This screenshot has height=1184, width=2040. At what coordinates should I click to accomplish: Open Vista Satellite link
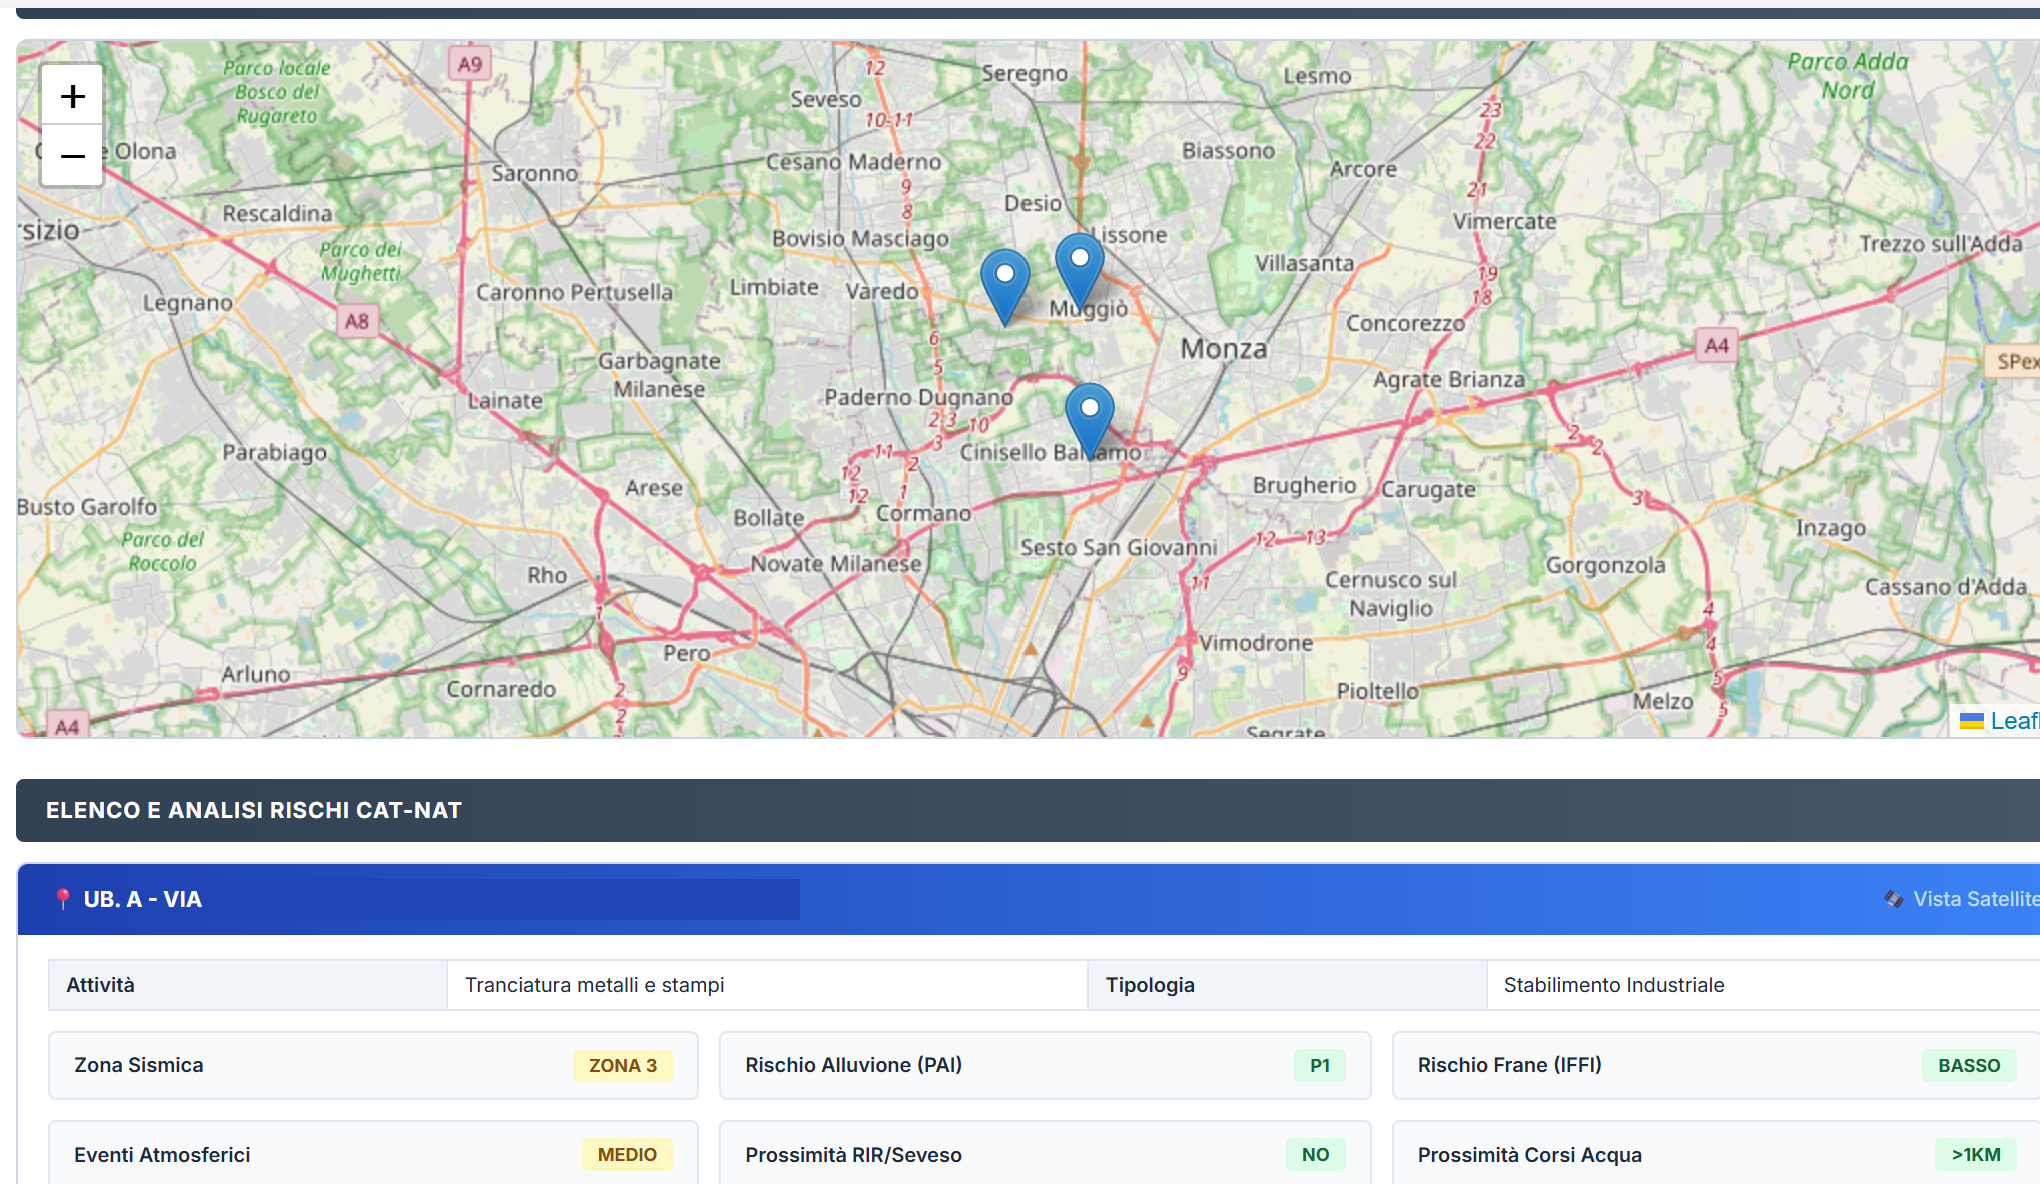coord(1975,899)
